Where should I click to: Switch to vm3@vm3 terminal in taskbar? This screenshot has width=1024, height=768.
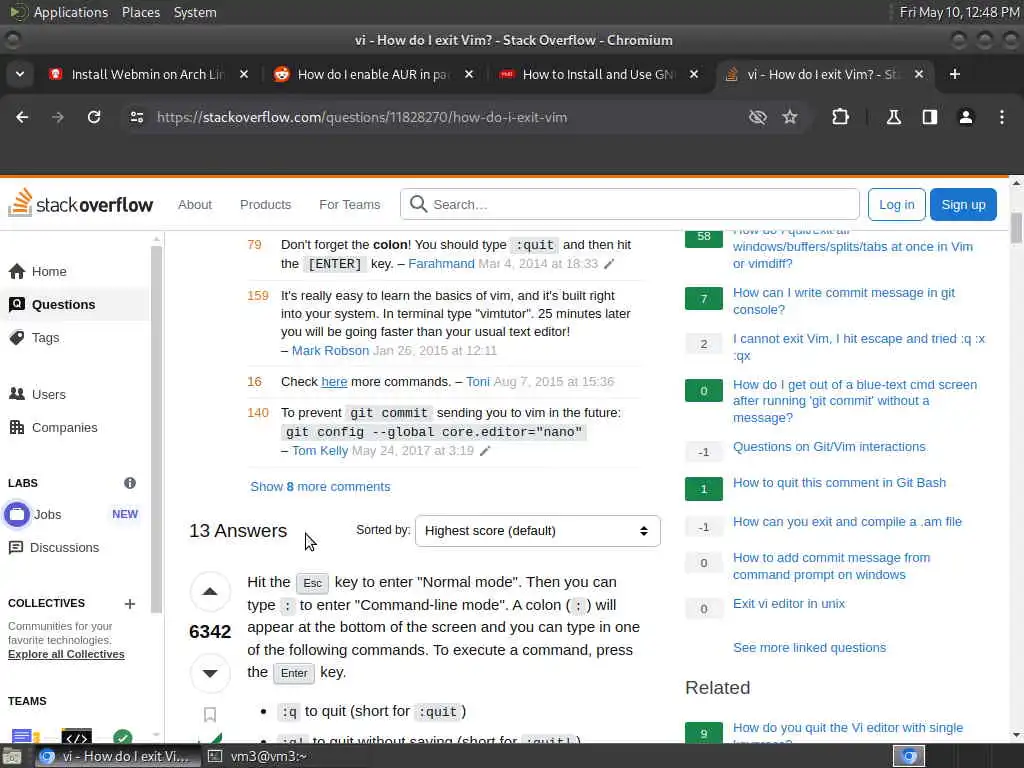(x=258, y=756)
